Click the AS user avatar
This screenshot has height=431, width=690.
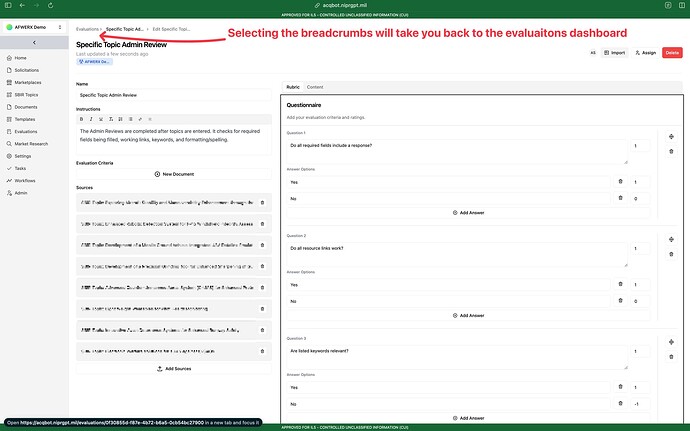coord(593,53)
